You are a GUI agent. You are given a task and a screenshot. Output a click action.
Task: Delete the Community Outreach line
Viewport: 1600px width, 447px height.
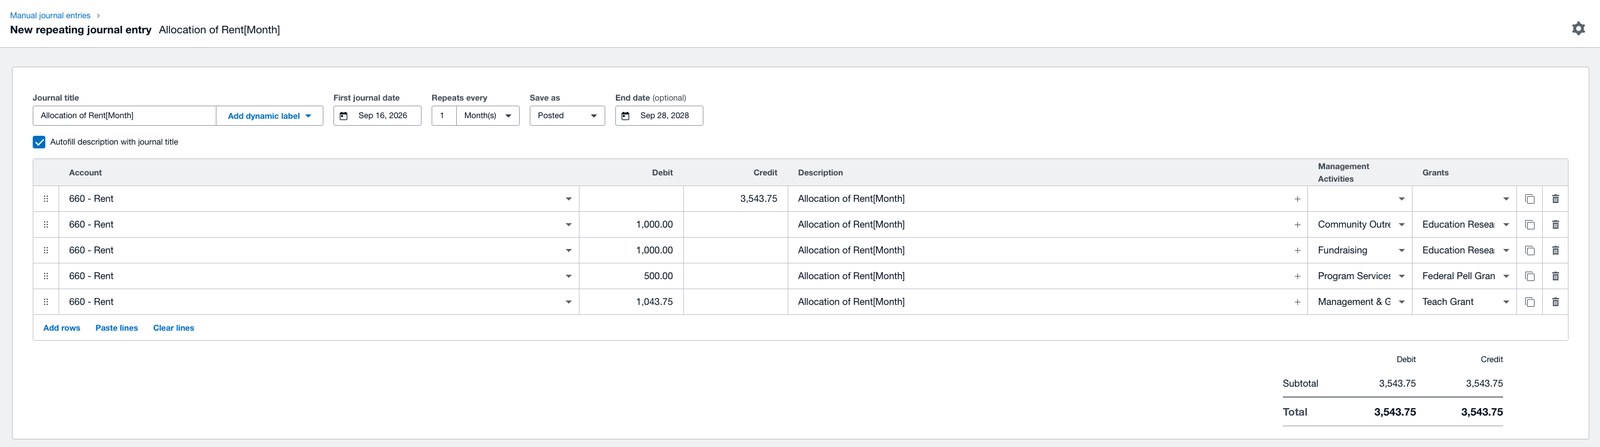(1555, 225)
